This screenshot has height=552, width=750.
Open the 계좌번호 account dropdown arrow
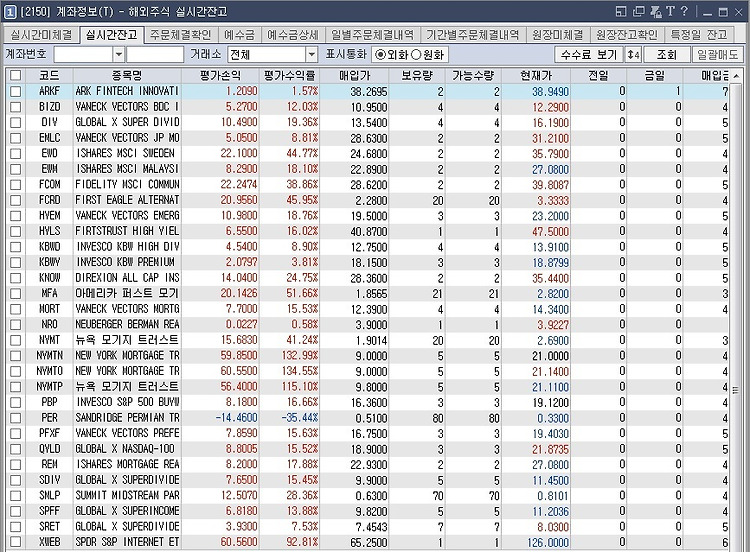(x=119, y=55)
